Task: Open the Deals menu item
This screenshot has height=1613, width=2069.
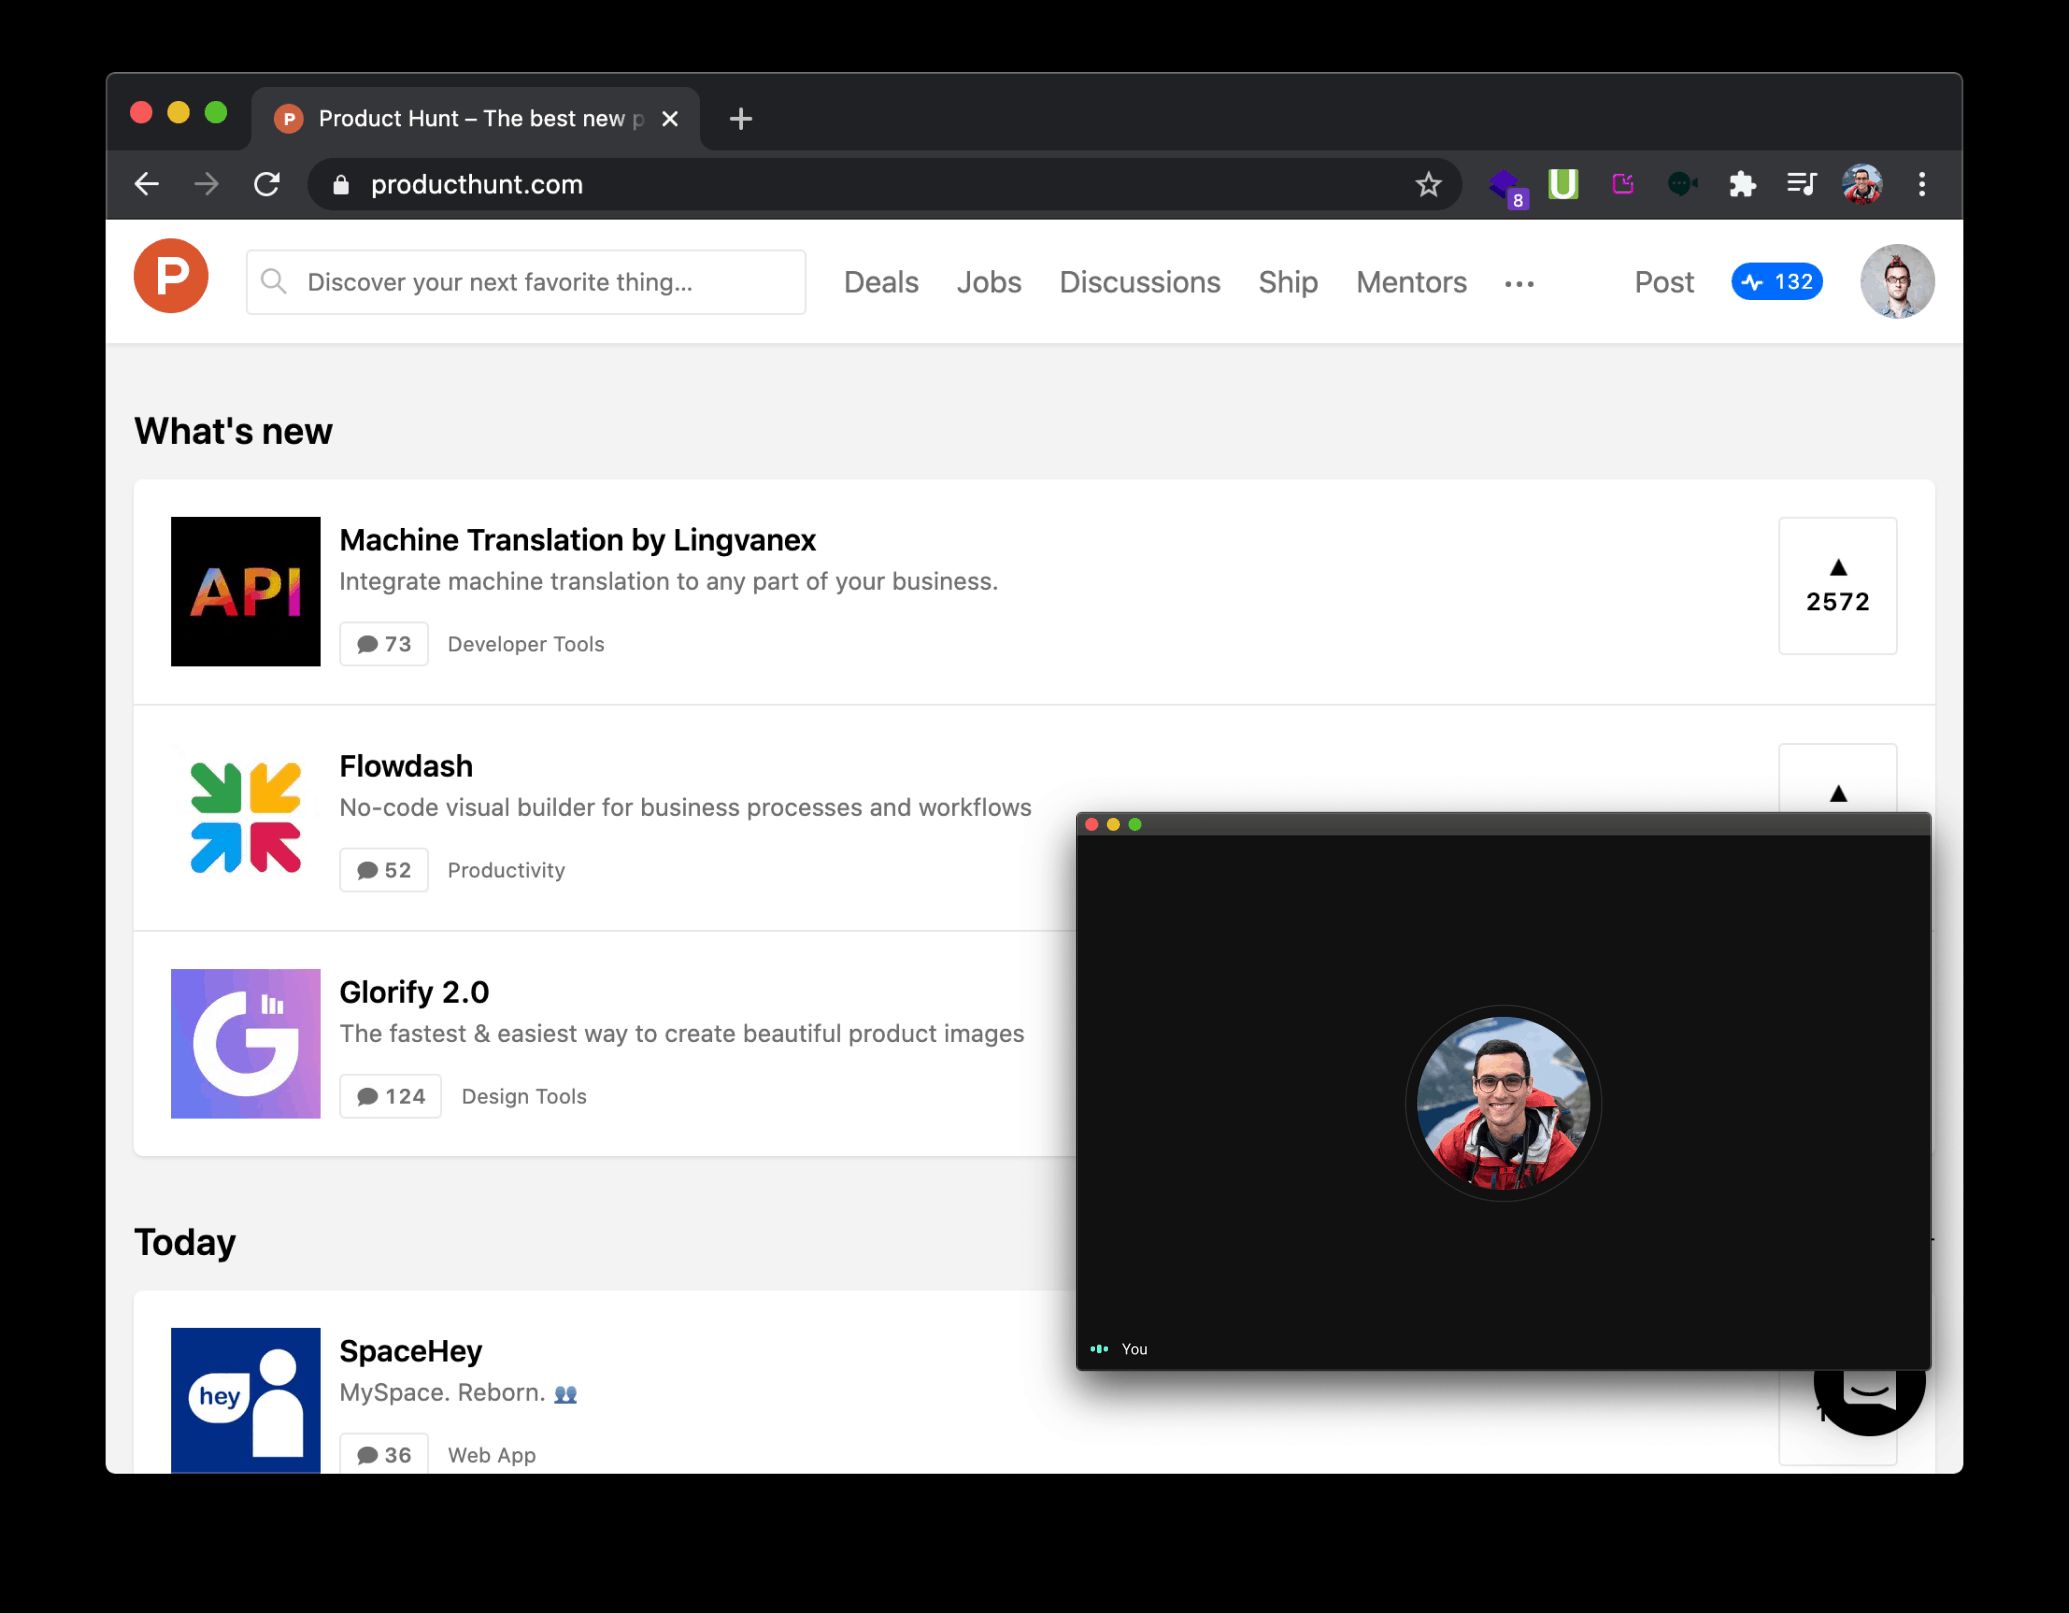Action: coord(880,282)
